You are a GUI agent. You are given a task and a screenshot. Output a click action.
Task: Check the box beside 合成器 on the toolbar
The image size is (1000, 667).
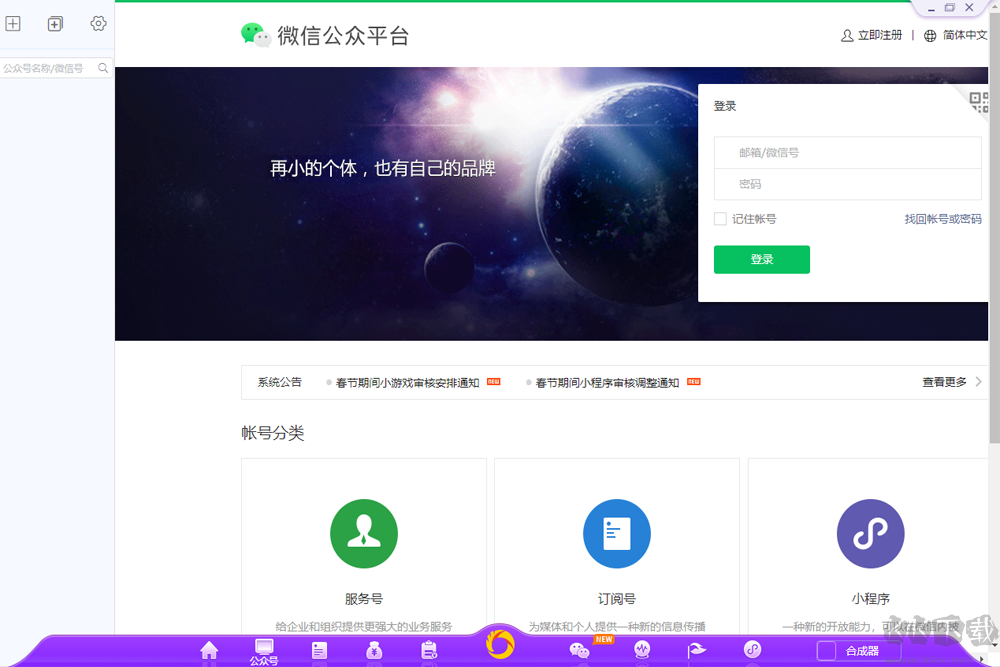[825, 651]
